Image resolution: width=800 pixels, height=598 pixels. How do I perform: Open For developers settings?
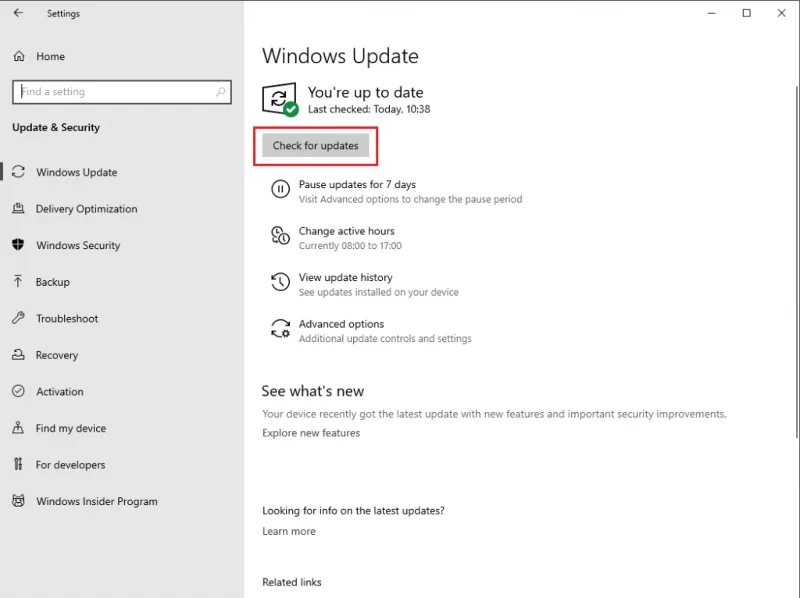point(70,465)
